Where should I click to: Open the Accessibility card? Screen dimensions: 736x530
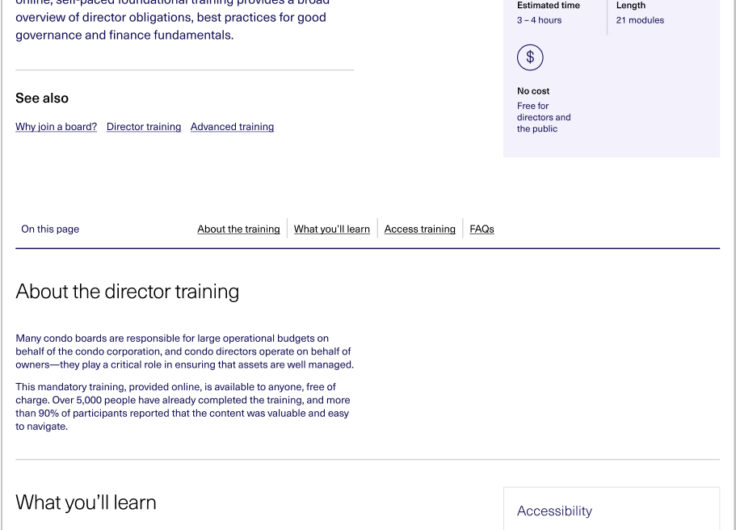tap(611, 509)
